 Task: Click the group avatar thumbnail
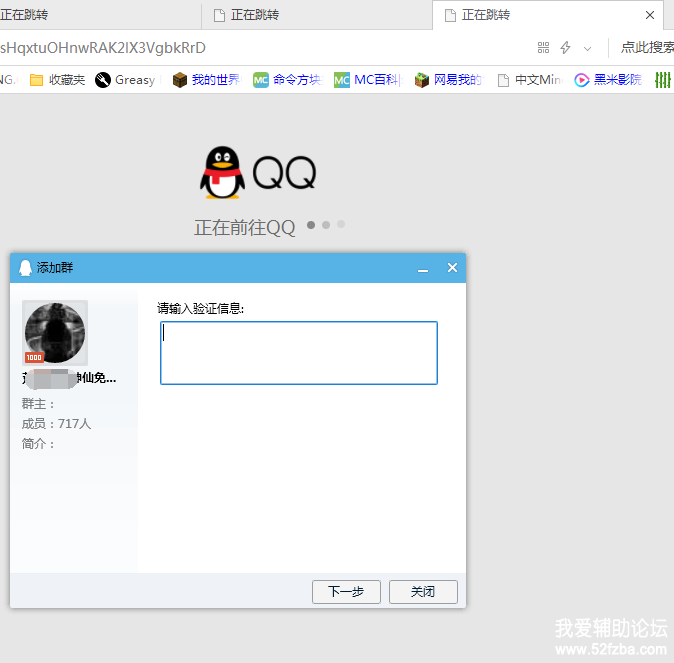pyautogui.click(x=55, y=332)
